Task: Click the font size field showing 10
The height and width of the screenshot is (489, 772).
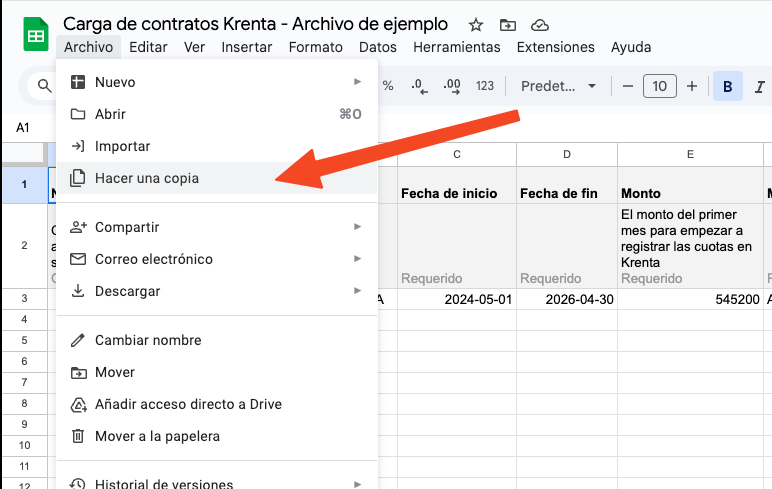Action: [x=659, y=86]
